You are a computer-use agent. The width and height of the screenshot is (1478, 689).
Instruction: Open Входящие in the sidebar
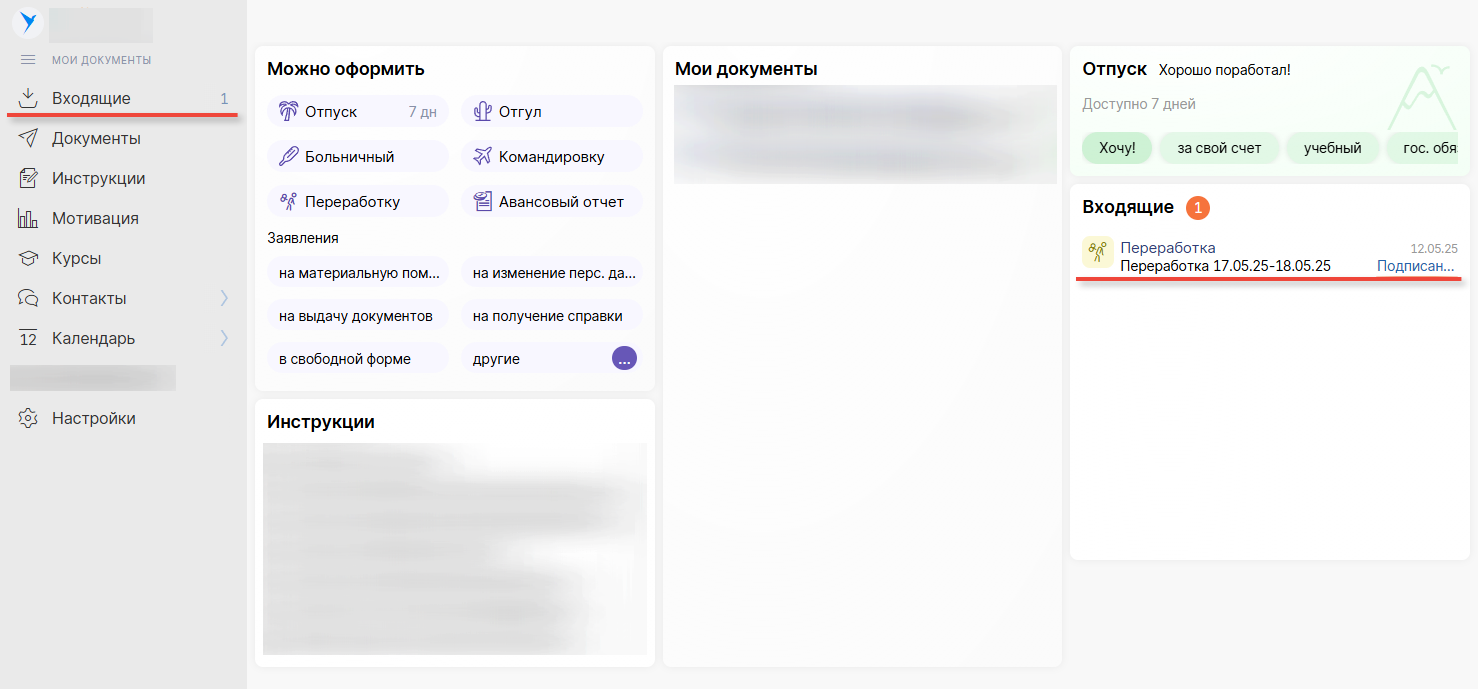tap(91, 99)
